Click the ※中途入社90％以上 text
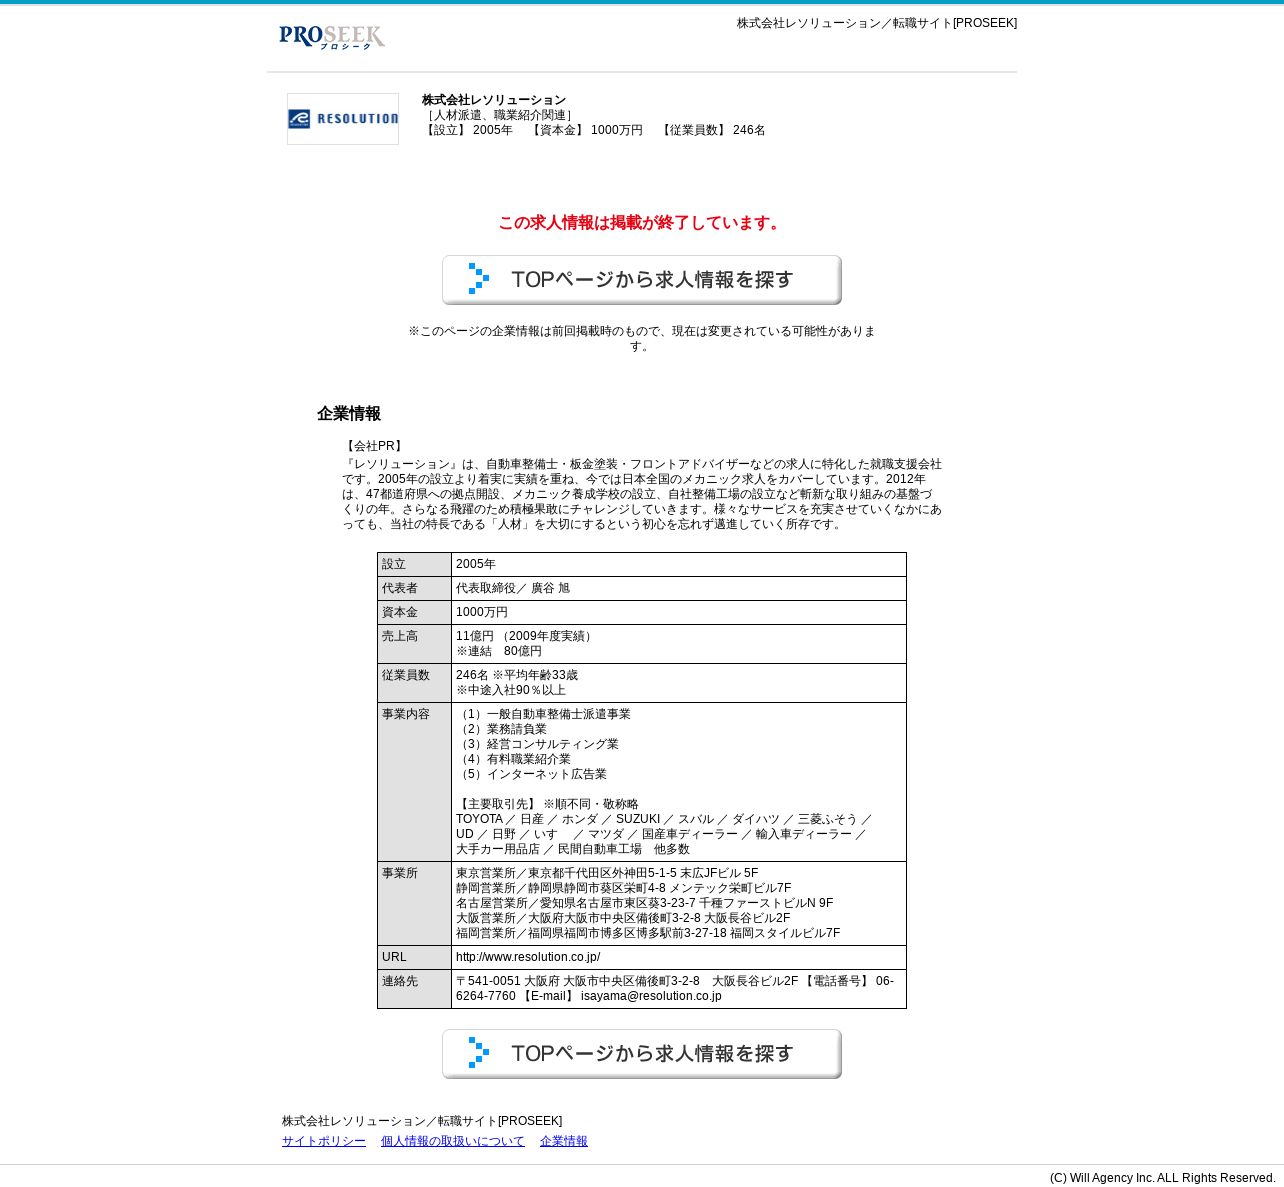Image resolution: width=1284 pixels, height=1187 pixels. pos(511,690)
